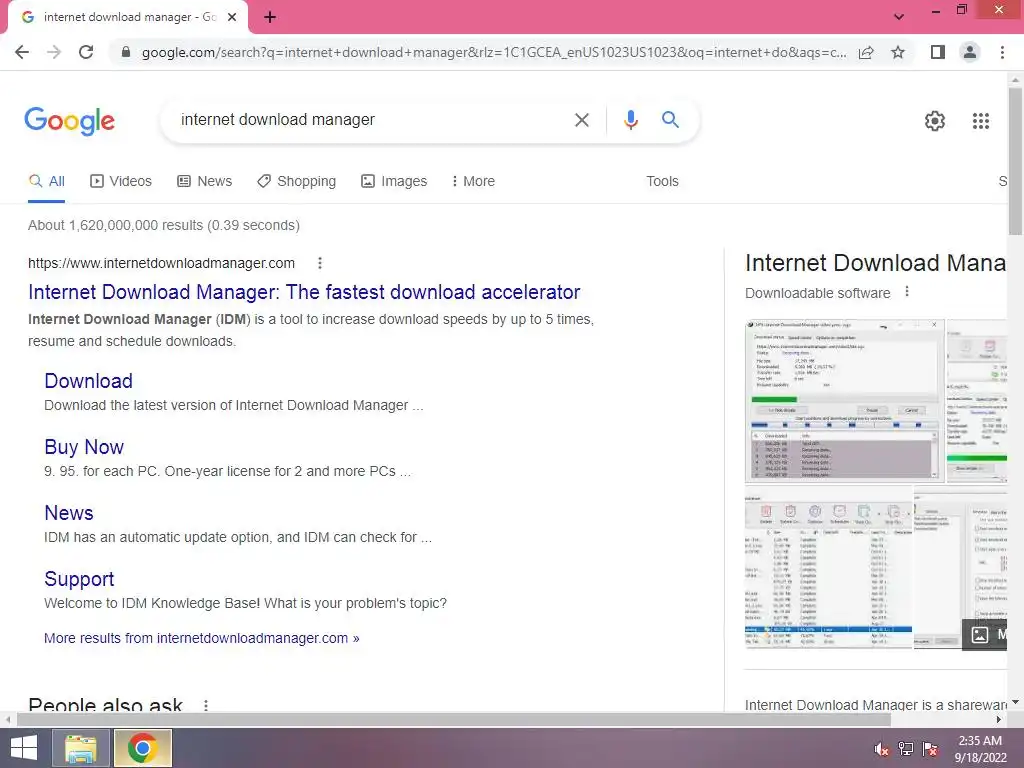The height and width of the screenshot is (768, 1024).
Task: Open Chrome profile avatar menu
Action: [970, 52]
